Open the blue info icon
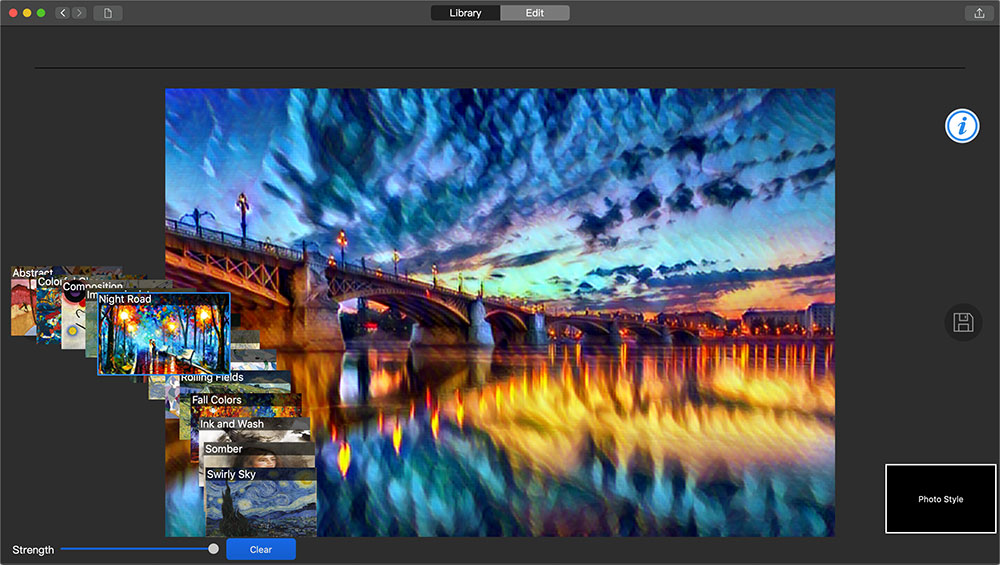Image resolution: width=1000 pixels, height=565 pixels. tap(962, 126)
